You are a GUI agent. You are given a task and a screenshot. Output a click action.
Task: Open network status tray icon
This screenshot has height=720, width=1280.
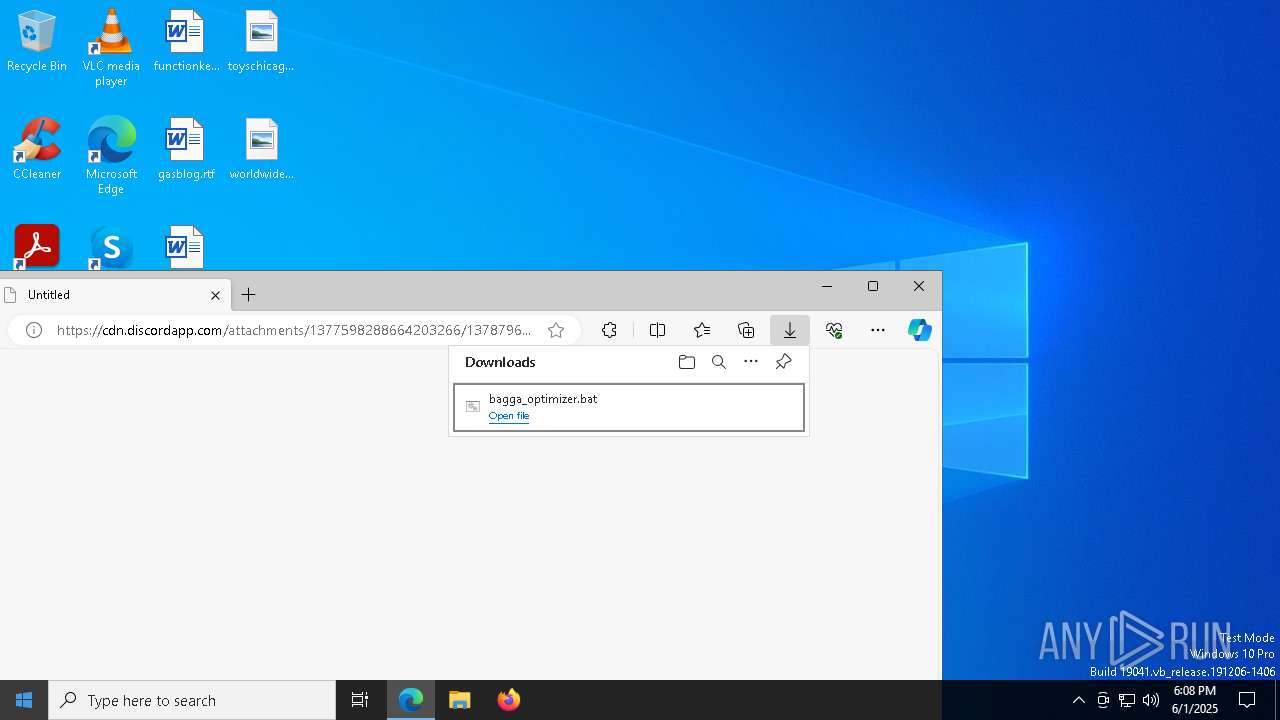[x=1127, y=700]
